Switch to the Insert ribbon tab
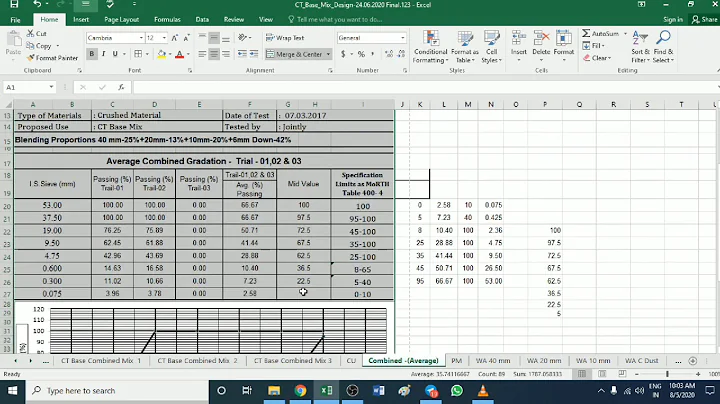This screenshot has height=404, width=720. 81,20
